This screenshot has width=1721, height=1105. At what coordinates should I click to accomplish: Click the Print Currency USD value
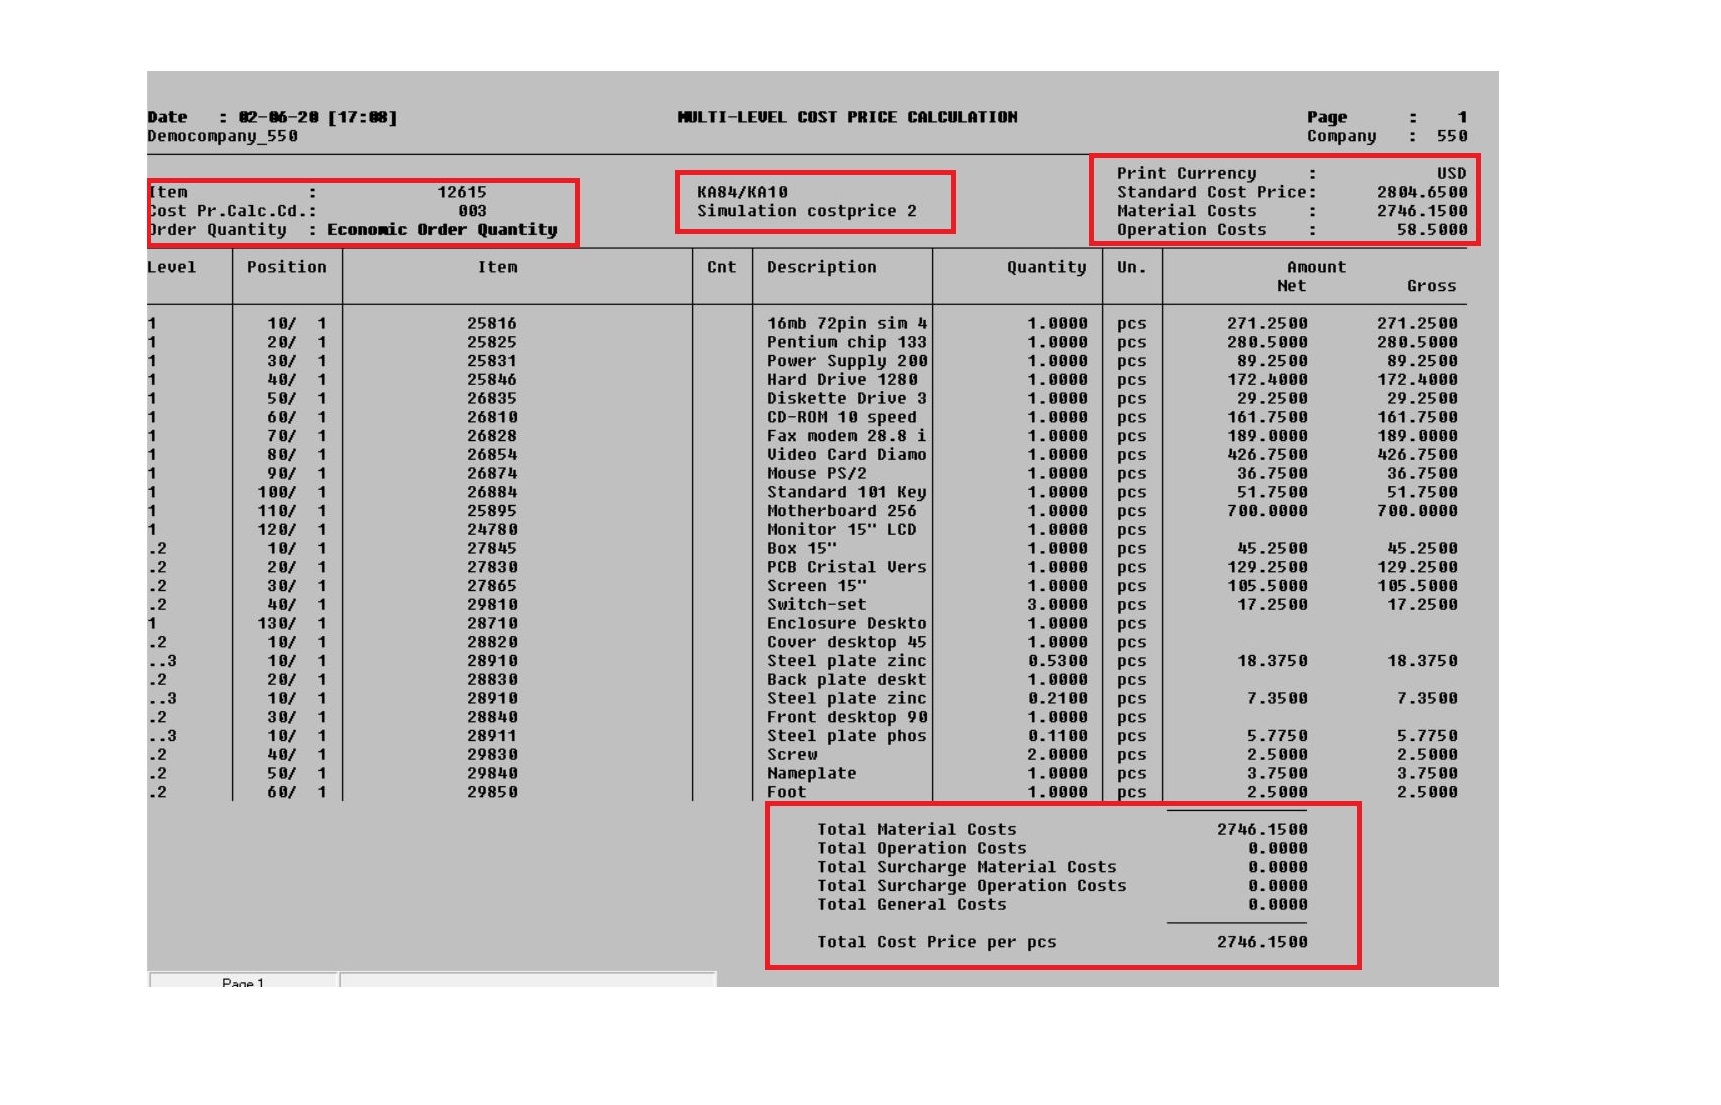tap(1451, 173)
